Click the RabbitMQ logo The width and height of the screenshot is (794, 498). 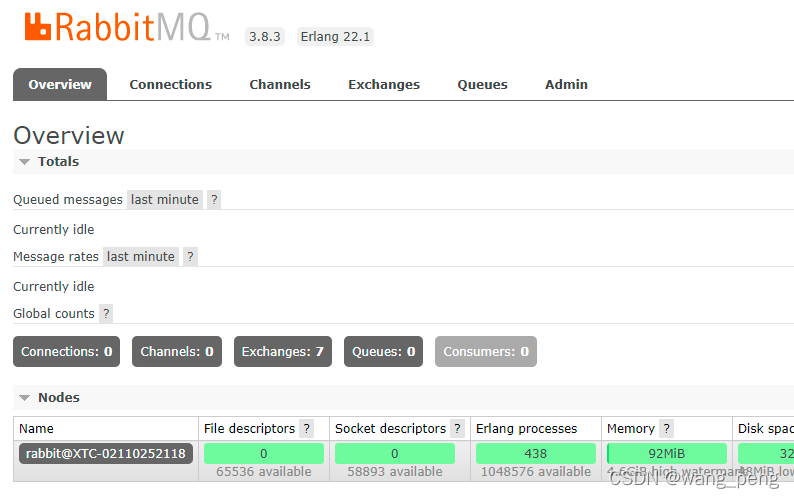(x=127, y=27)
